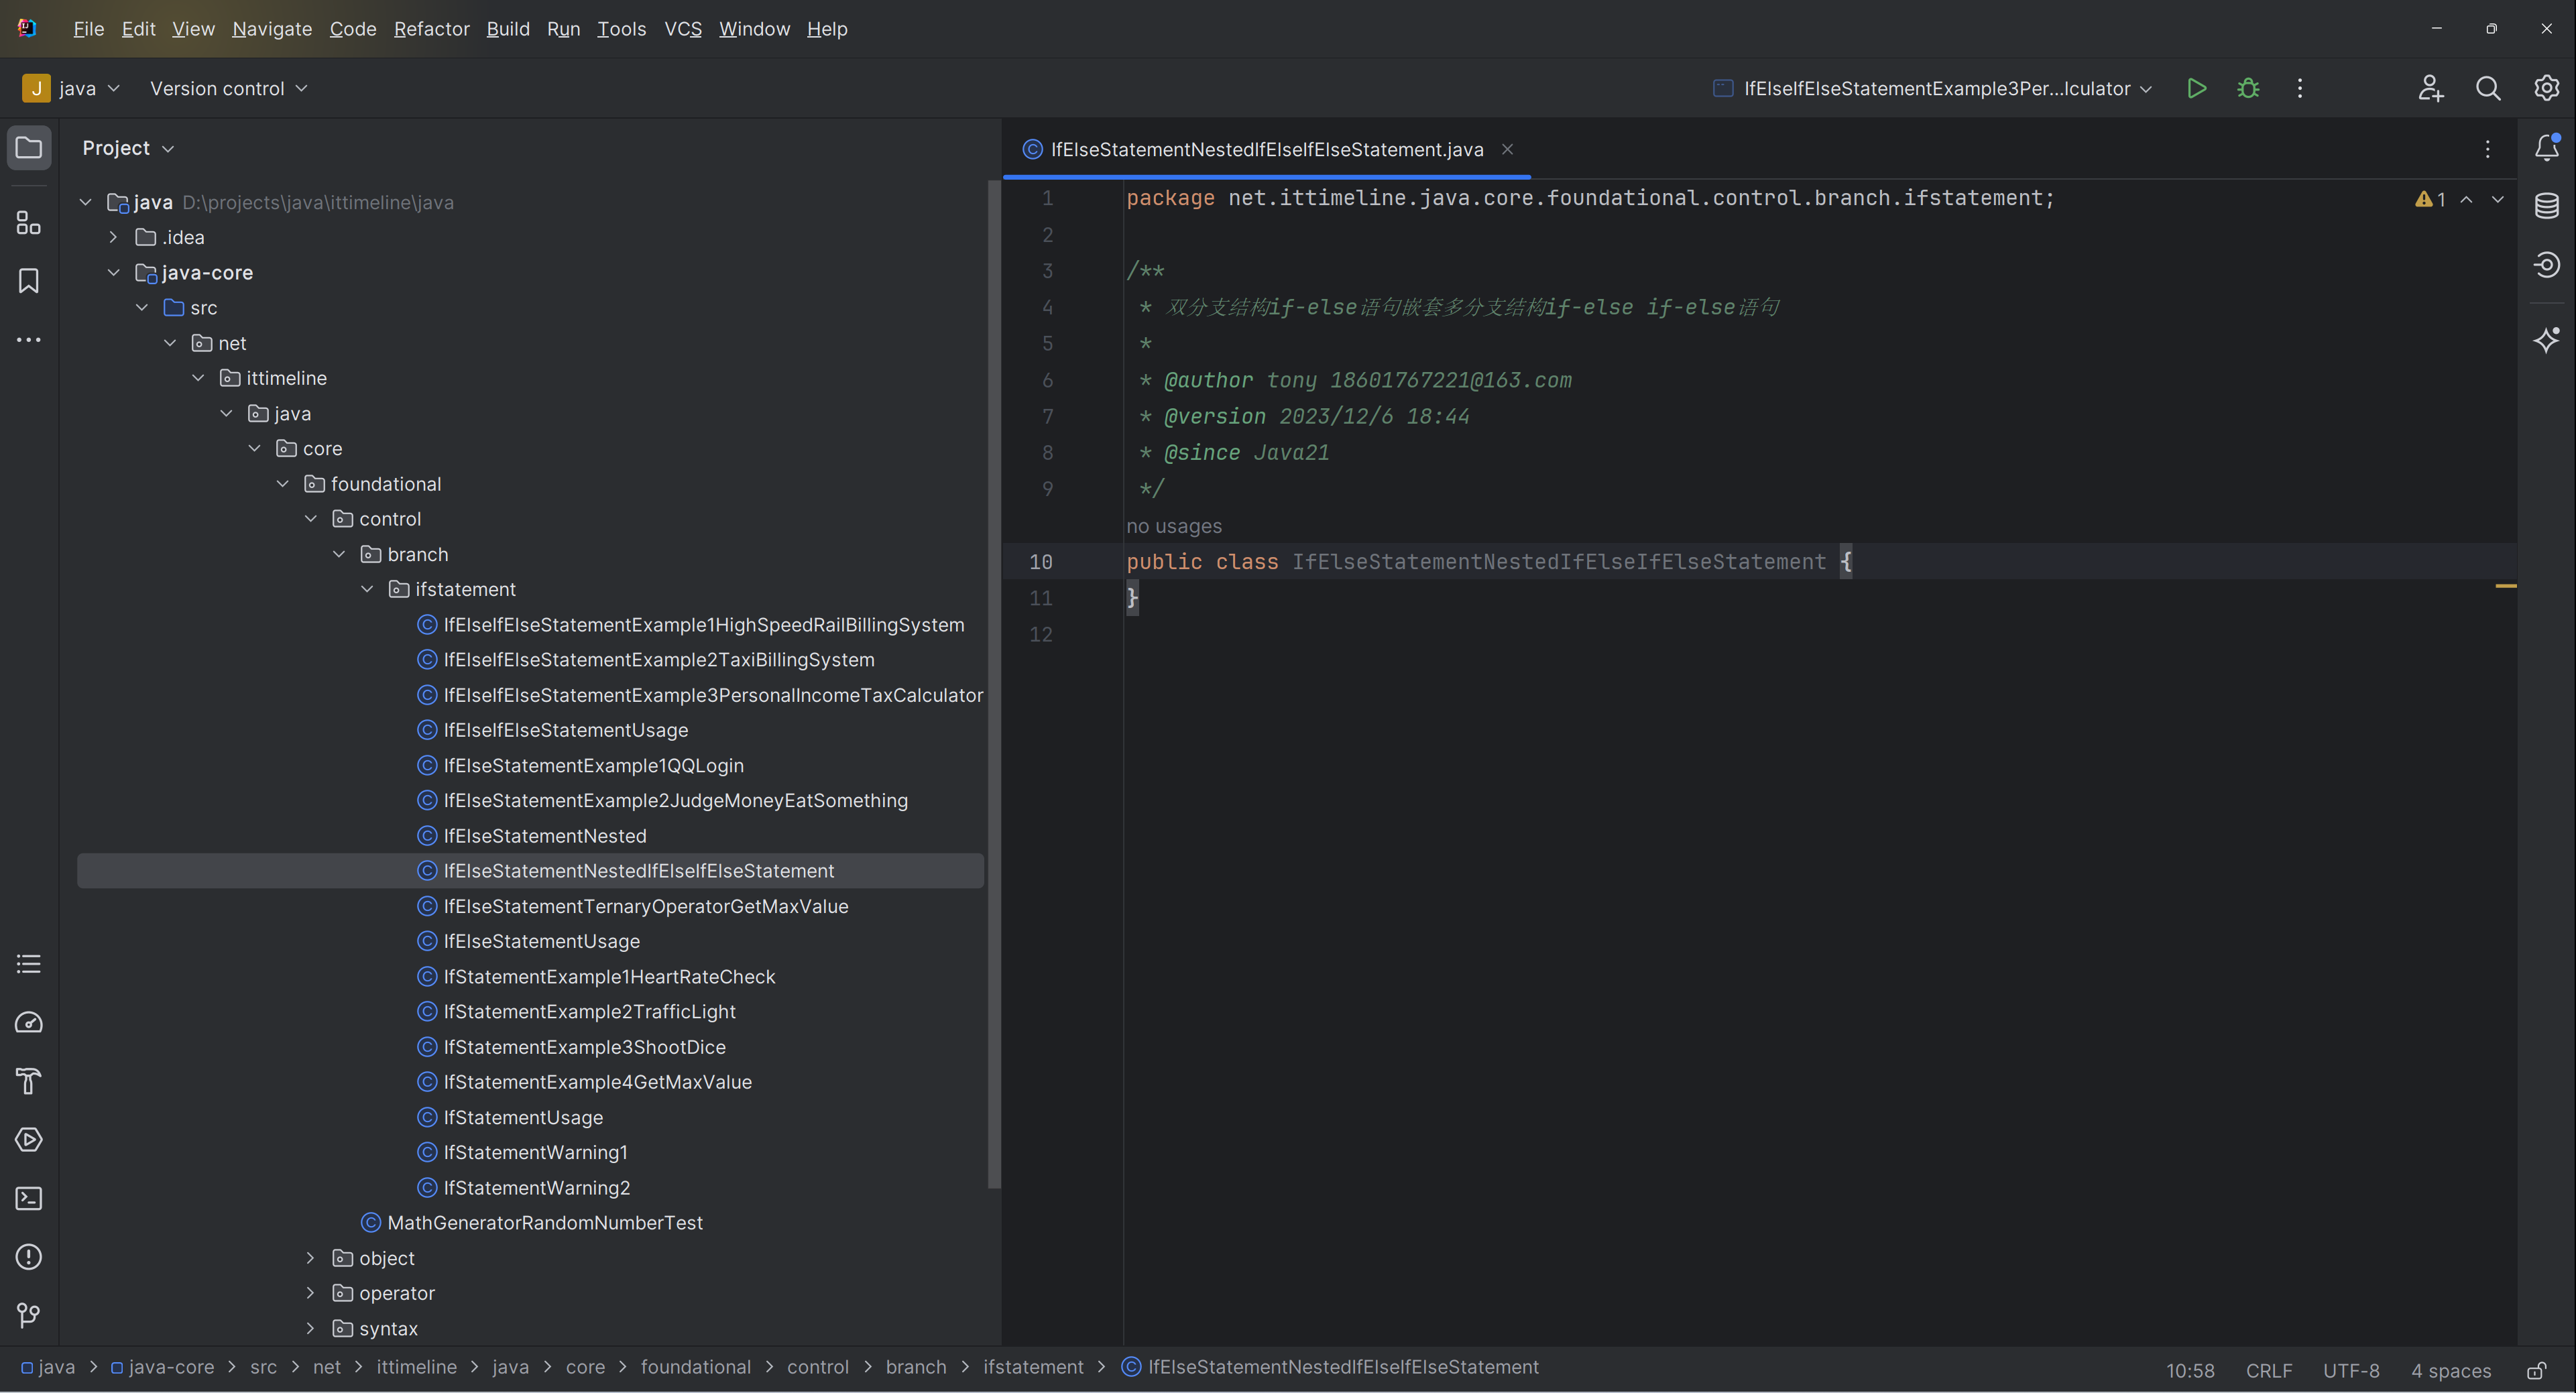Run the current configuration with green arrow
Image resolution: width=2576 pixels, height=1393 pixels.
[x=2197, y=88]
